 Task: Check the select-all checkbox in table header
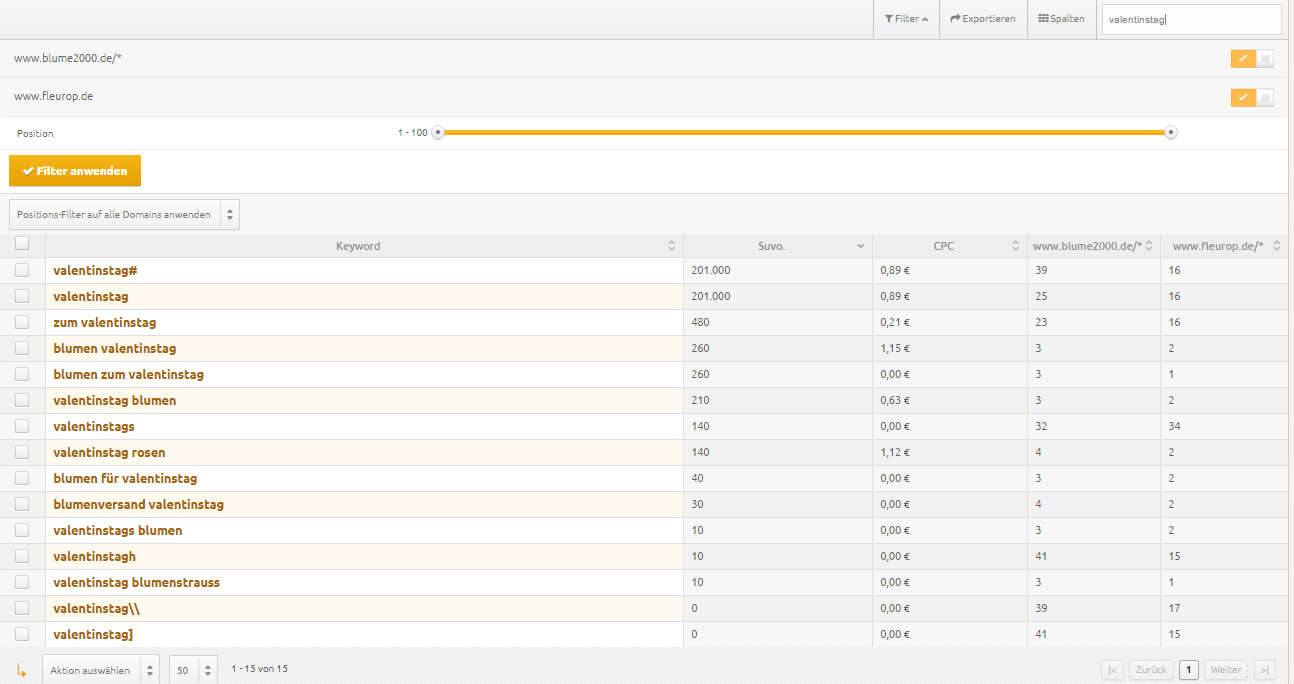[x=22, y=243]
